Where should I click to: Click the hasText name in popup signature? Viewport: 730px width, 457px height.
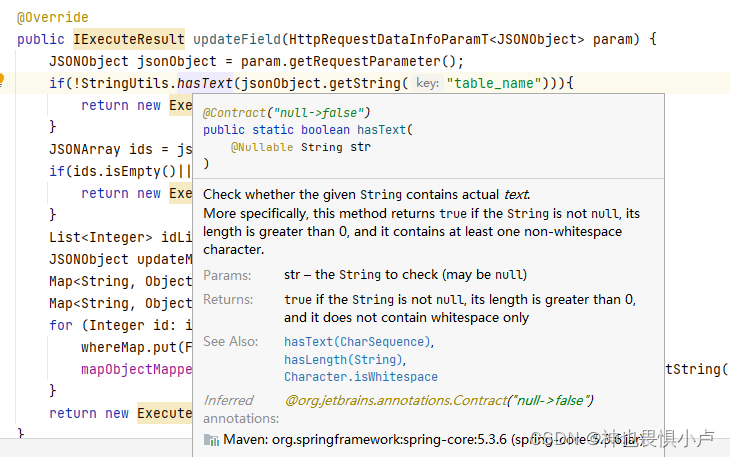coord(382,129)
